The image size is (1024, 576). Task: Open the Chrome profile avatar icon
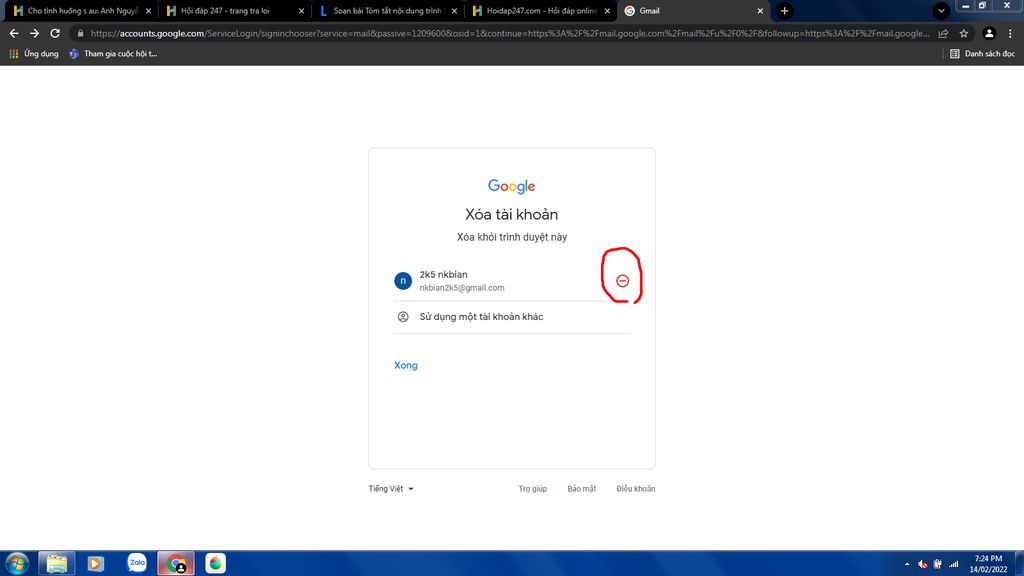pos(989,33)
